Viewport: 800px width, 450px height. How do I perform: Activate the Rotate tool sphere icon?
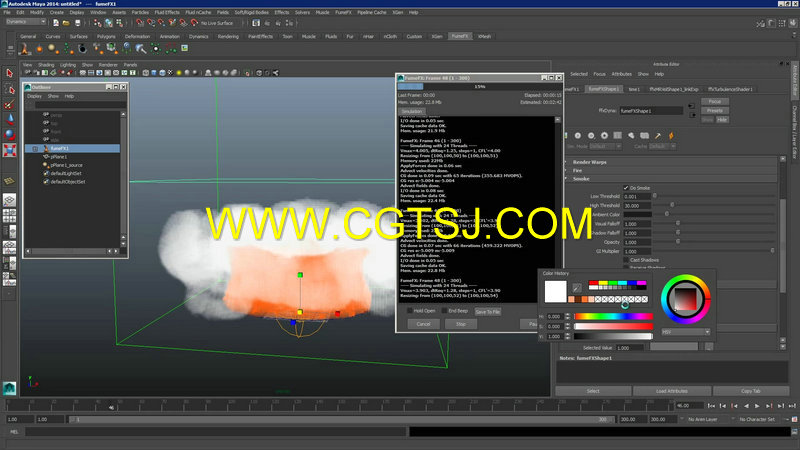(x=9, y=134)
